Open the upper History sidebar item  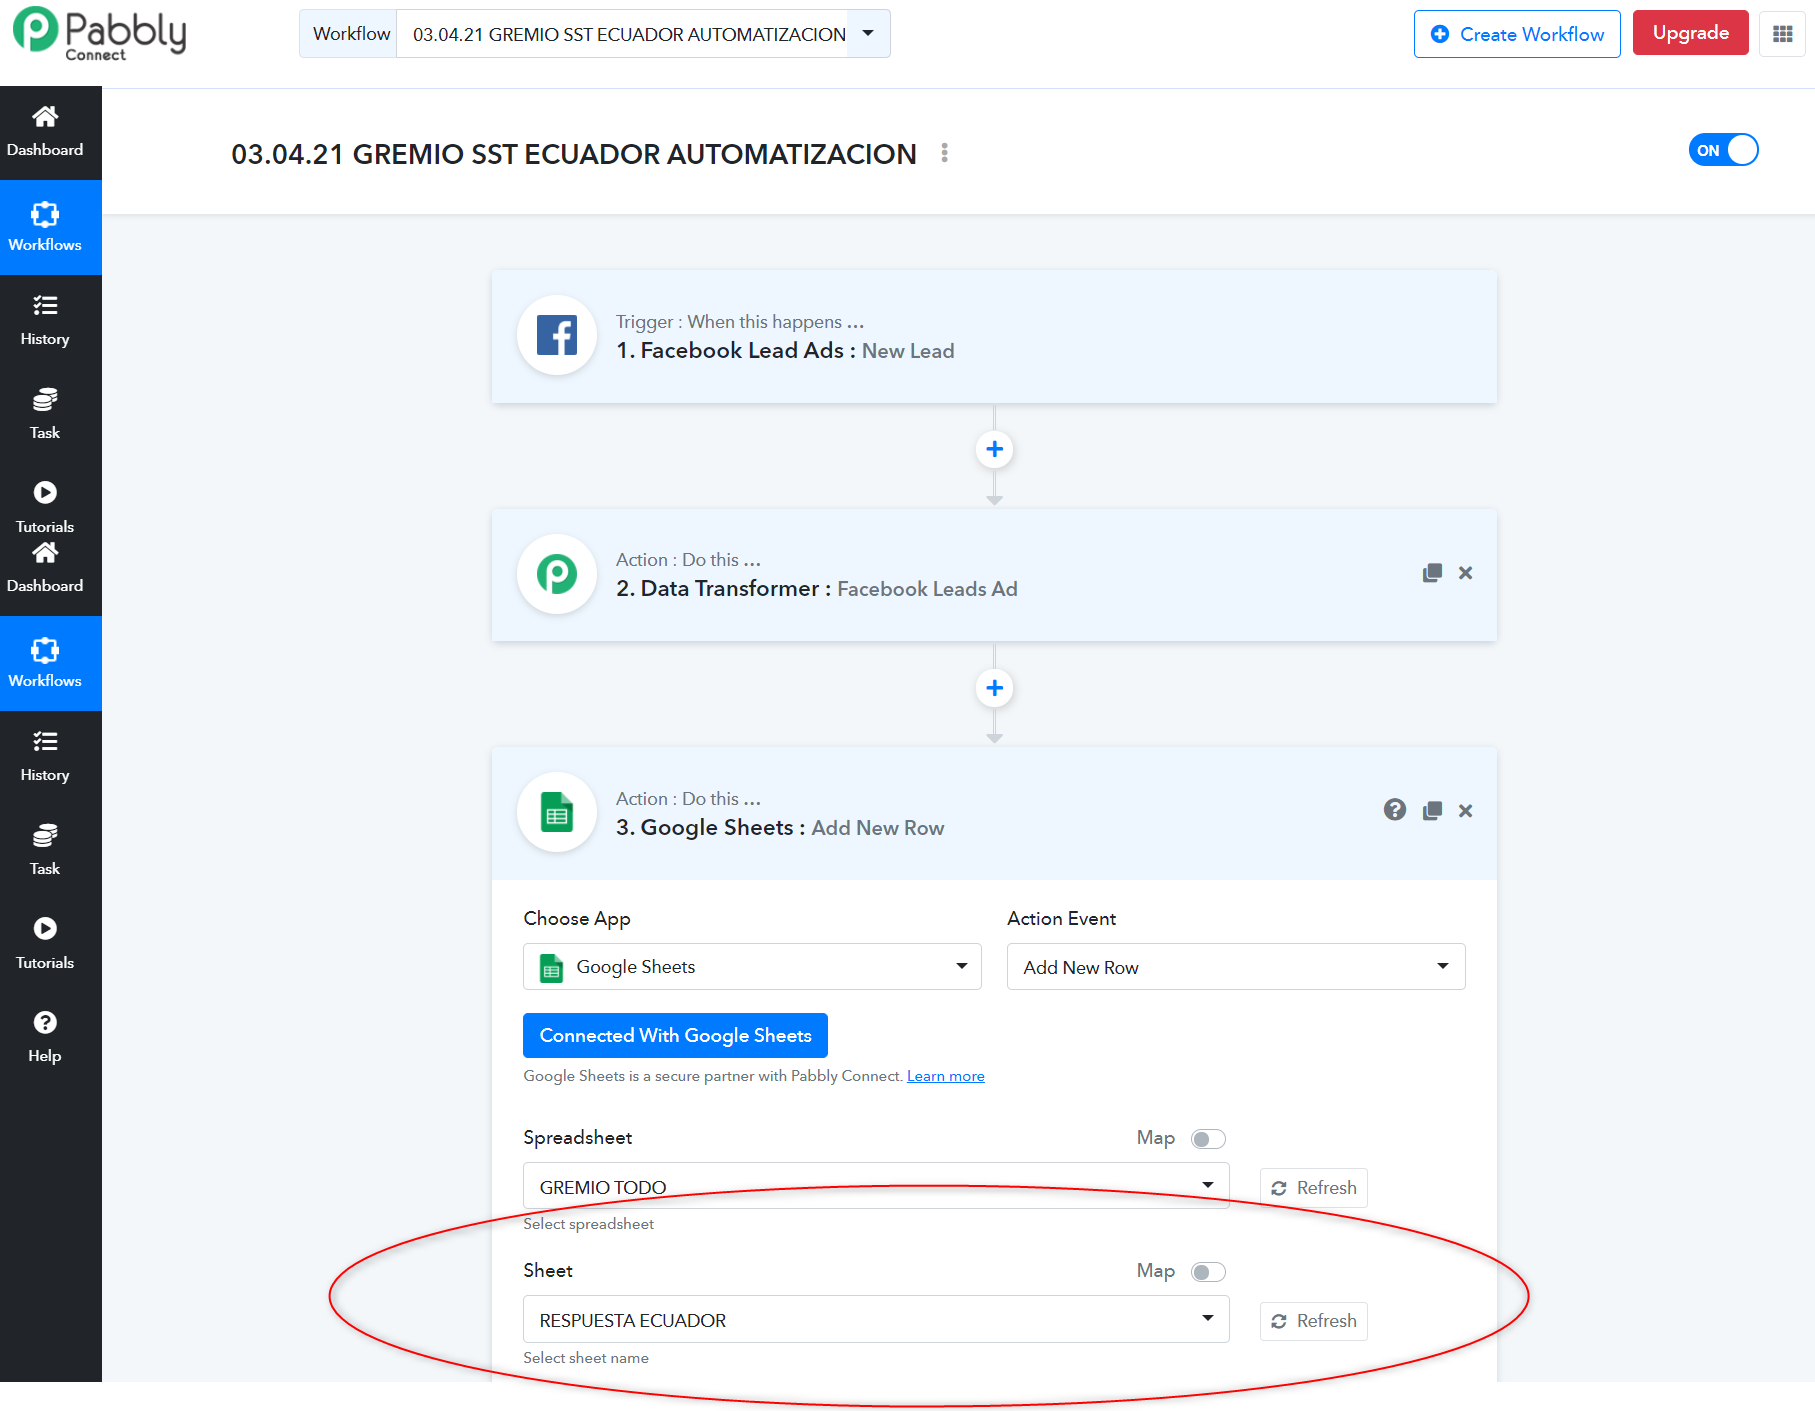click(45, 321)
